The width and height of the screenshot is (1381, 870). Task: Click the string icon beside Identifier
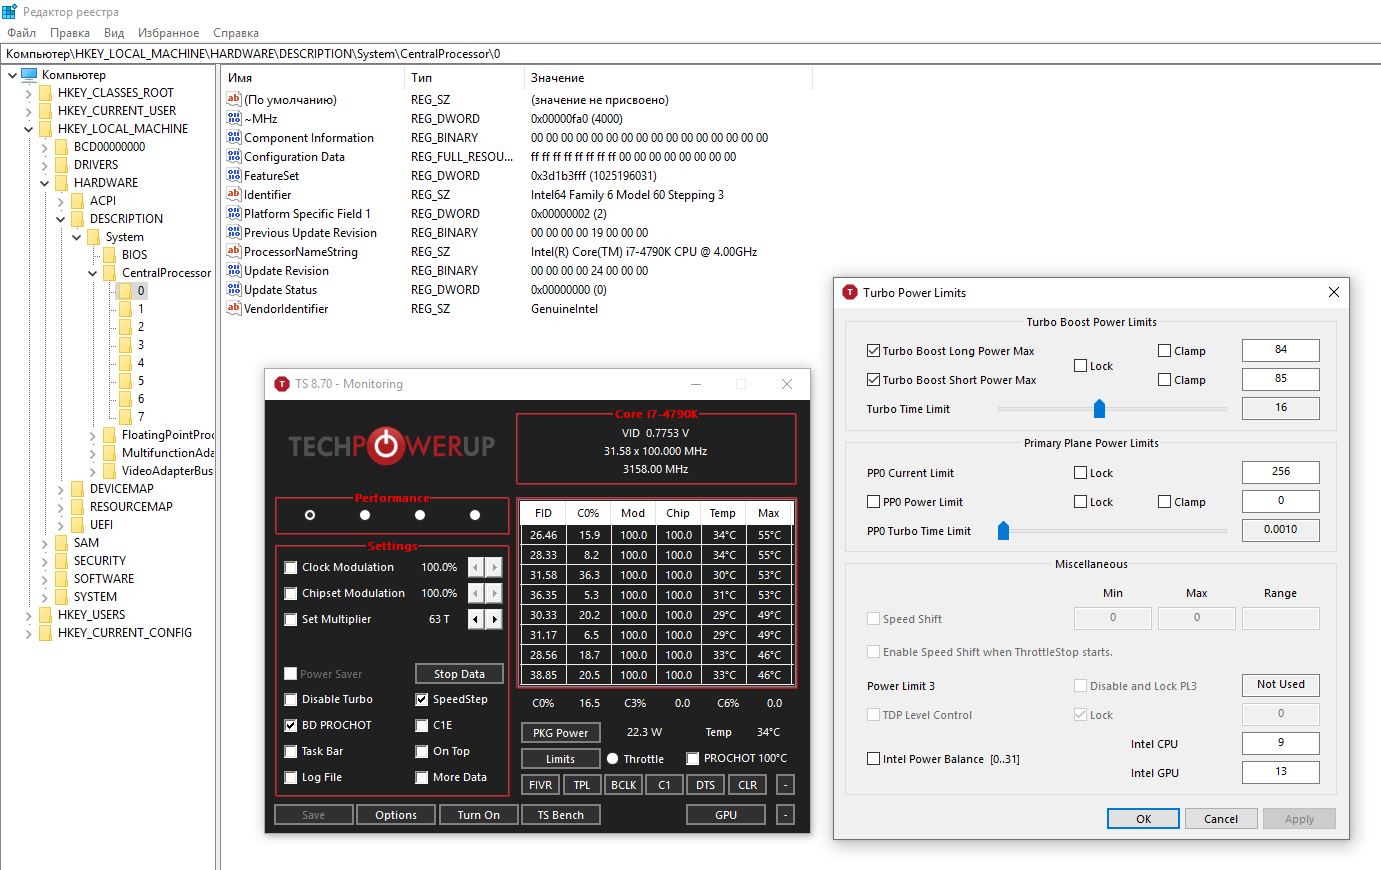click(234, 194)
